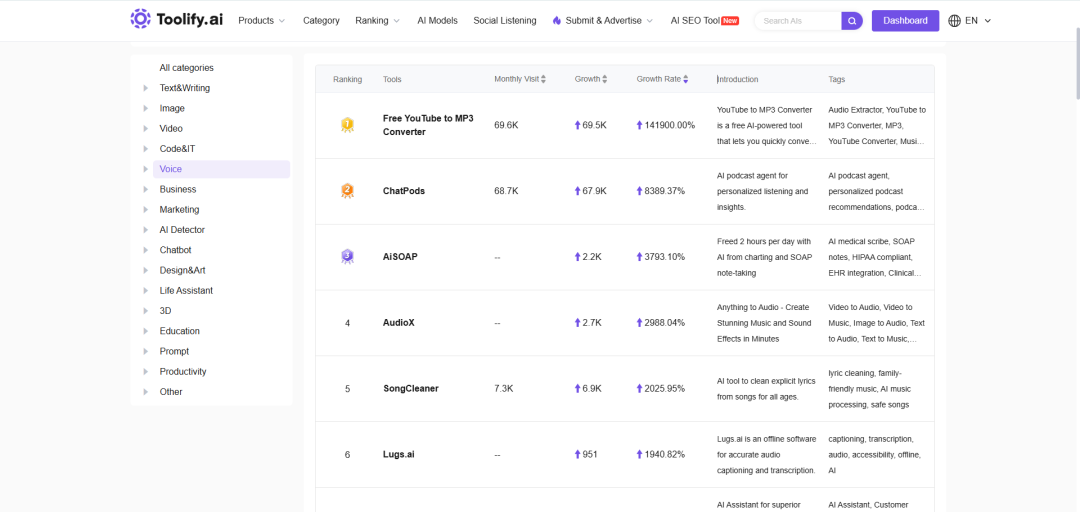Click the Search AIs input field
1080x512 pixels.
pos(799,21)
